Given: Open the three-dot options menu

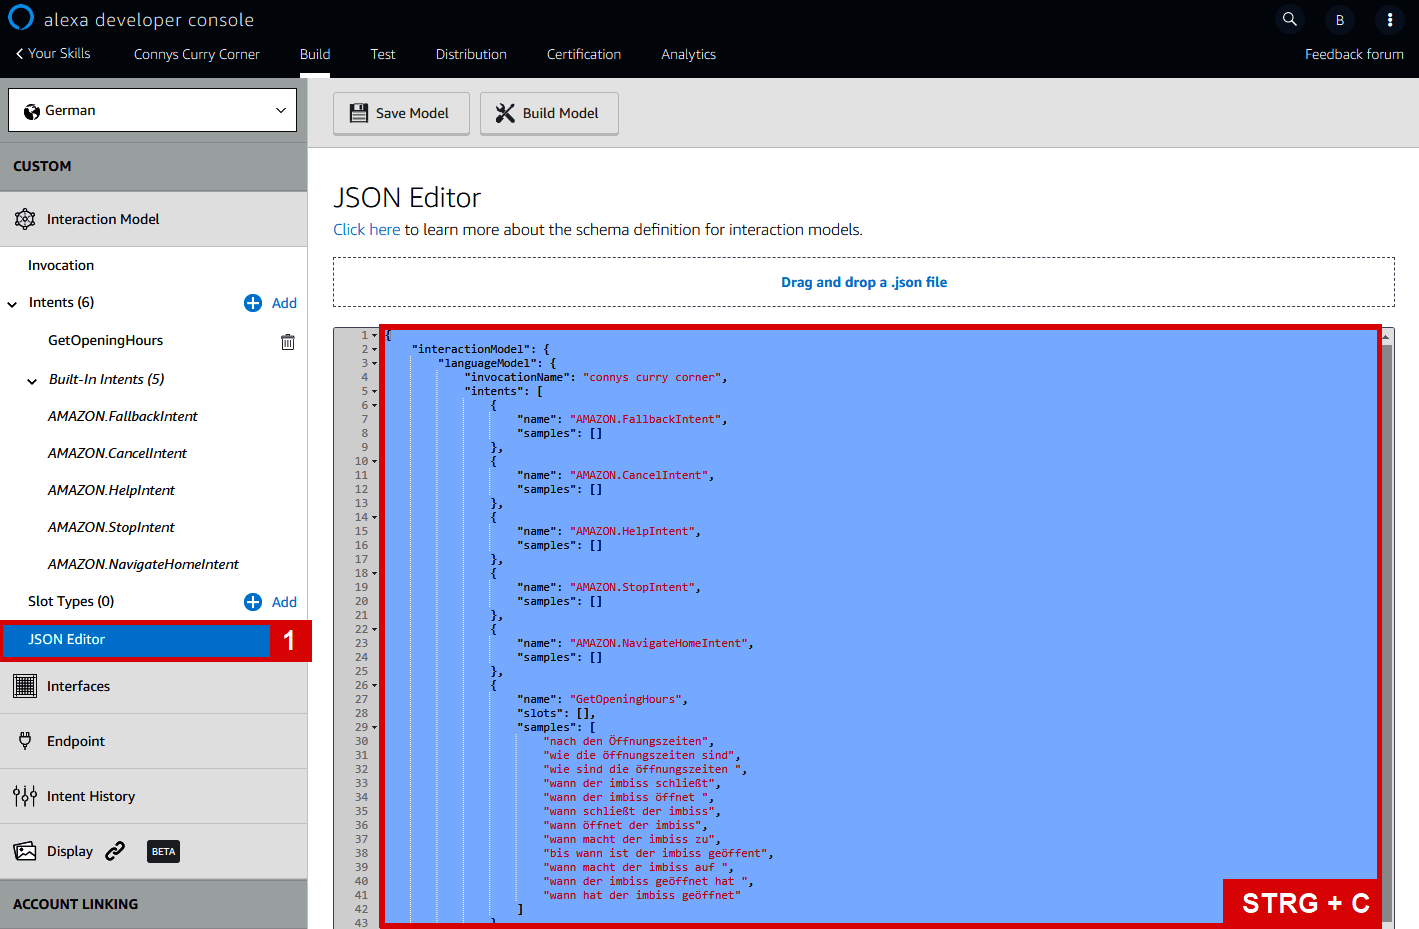Looking at the screenshot, I should 1390,19.
